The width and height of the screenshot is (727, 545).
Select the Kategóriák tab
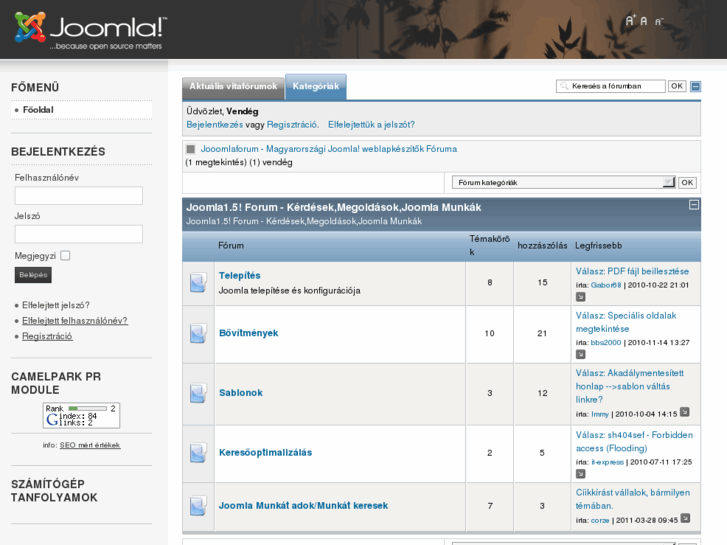click(316, 87)
